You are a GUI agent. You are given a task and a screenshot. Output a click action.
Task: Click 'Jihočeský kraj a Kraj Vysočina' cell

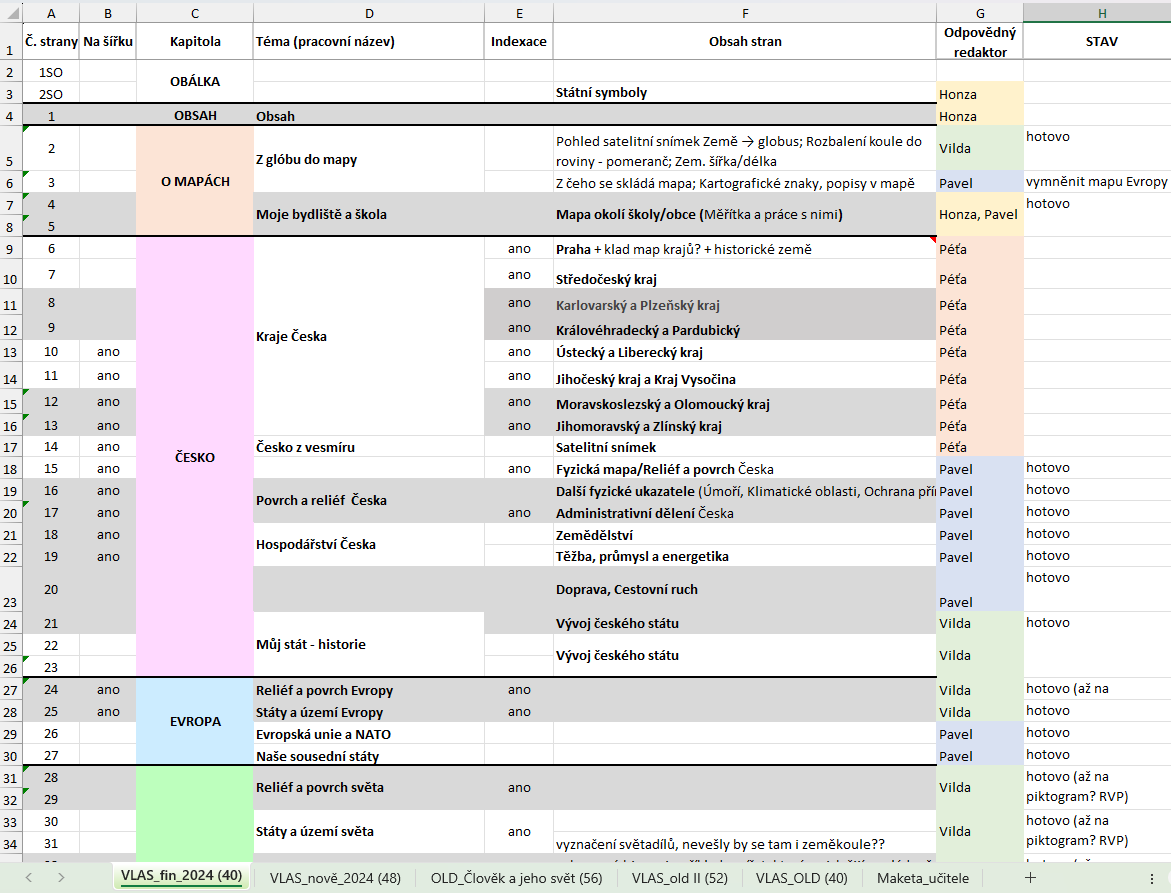click(745, 376)
